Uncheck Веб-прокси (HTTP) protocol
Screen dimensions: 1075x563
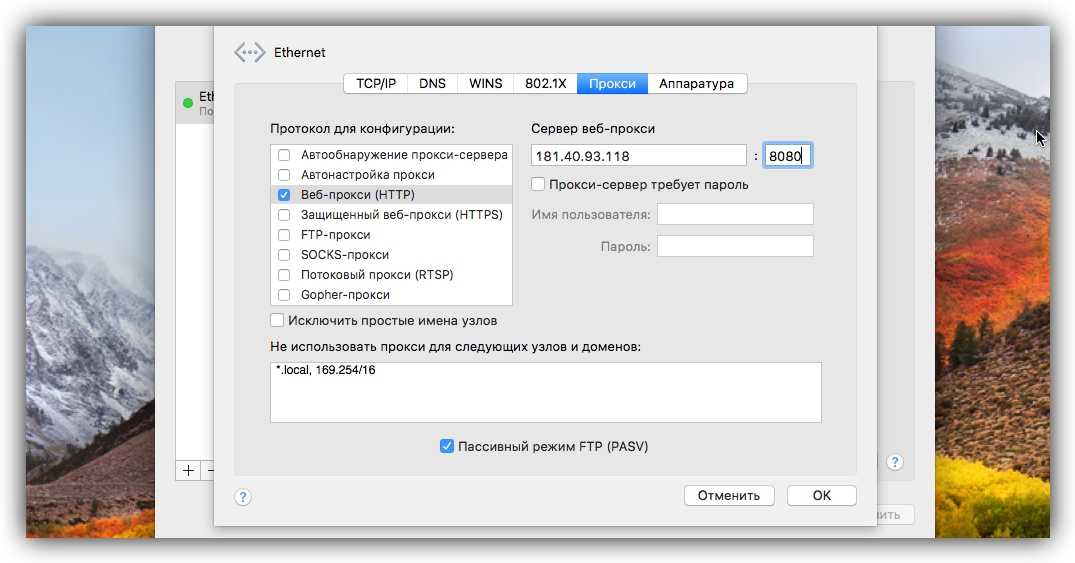(284, 195)
